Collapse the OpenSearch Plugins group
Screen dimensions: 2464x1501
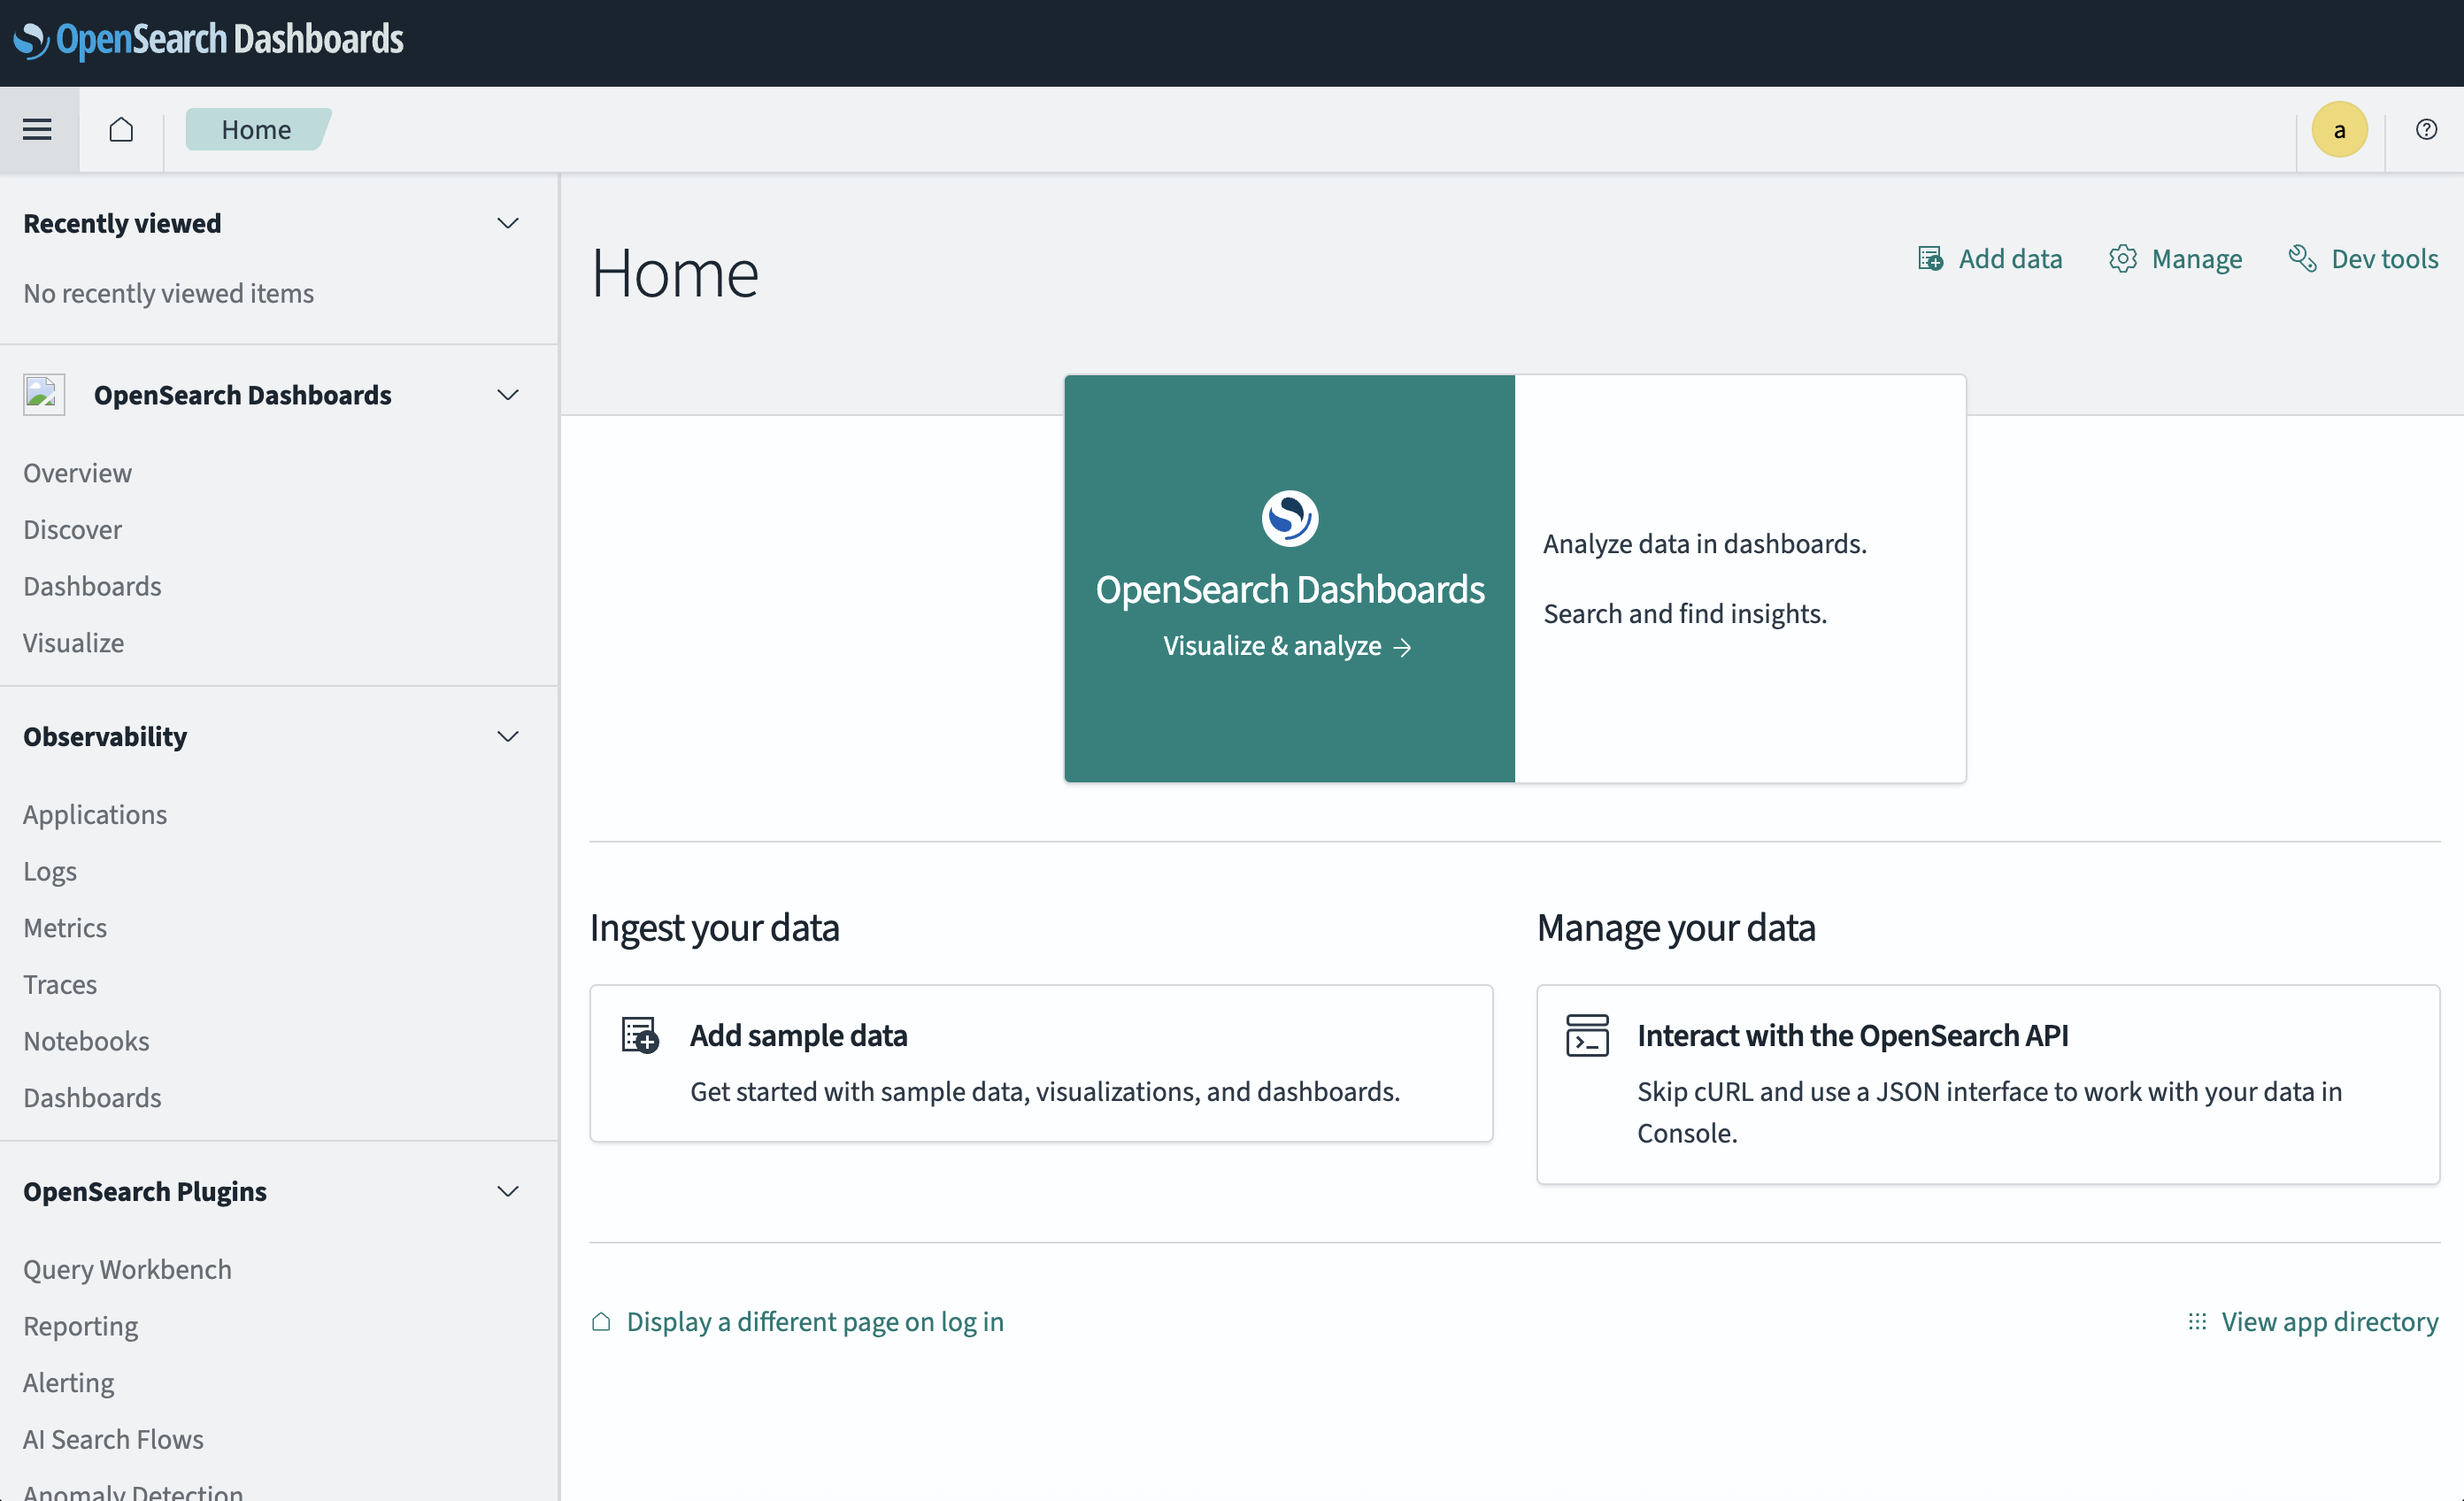point(507,1191)
